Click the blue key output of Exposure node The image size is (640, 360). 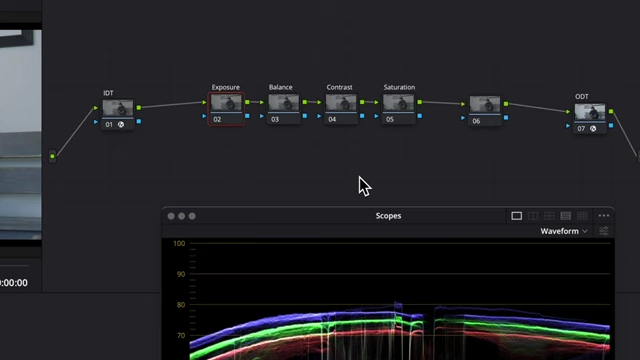pos(247,116)
